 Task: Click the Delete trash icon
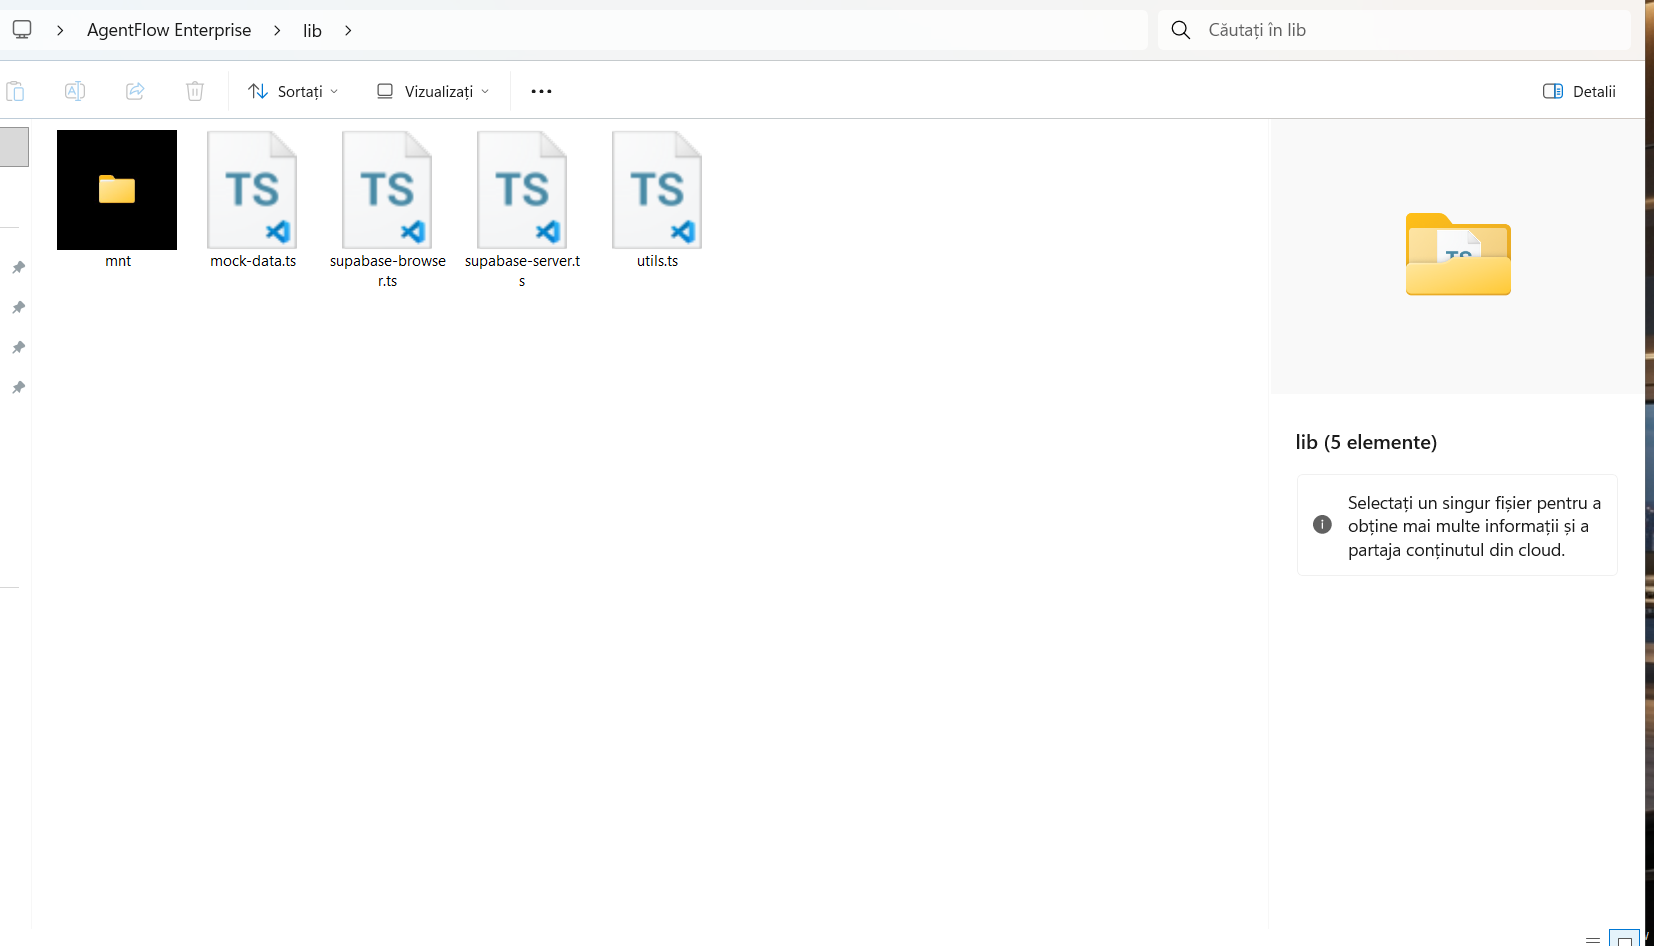click(x=195, y=91)
